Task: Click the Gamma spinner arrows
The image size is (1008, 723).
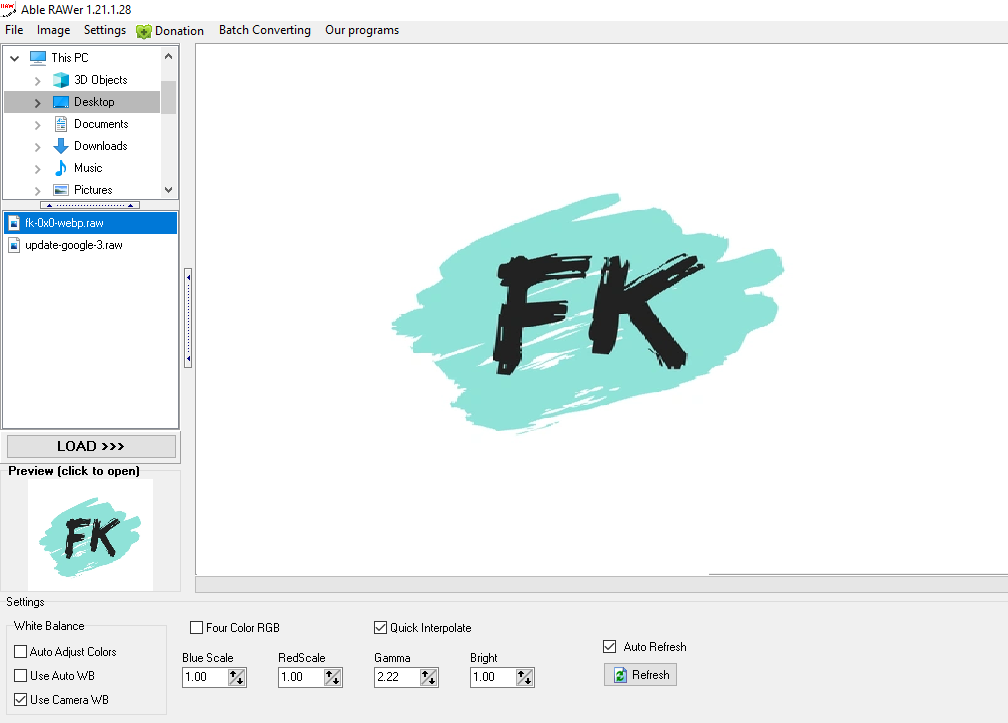Action: [429, 677]
